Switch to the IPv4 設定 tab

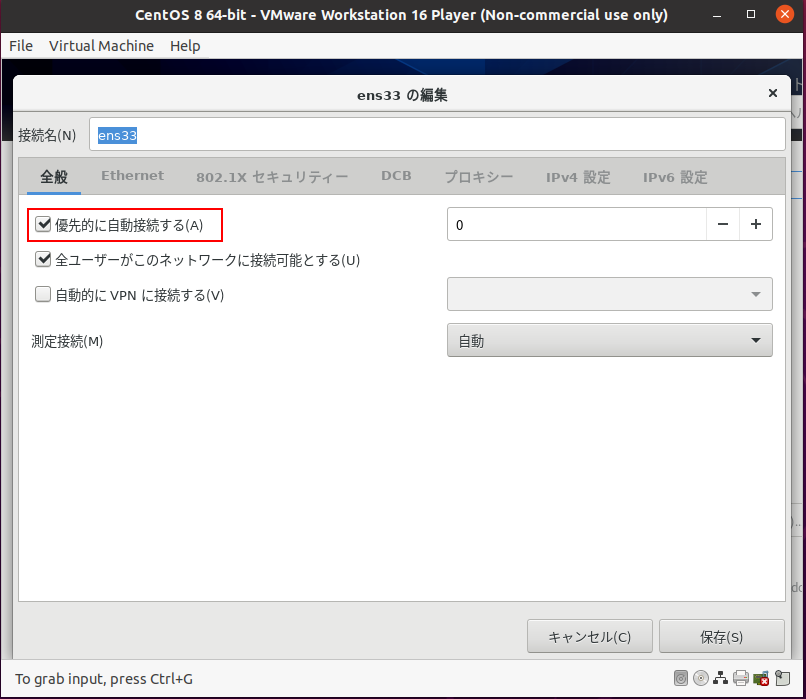[578, 177]
